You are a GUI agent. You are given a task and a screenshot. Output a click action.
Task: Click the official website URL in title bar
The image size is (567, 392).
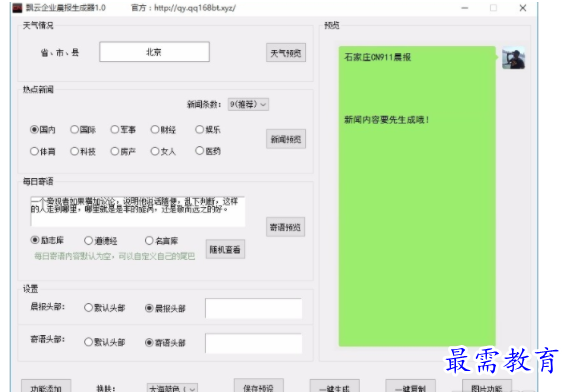[195, 8]
